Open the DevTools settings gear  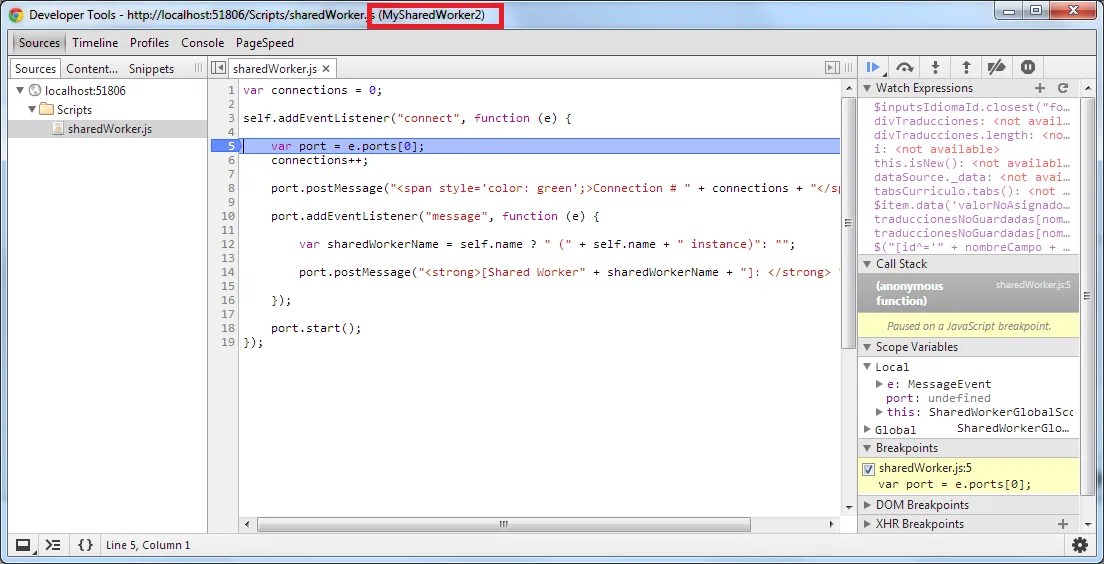point(1079,544)
